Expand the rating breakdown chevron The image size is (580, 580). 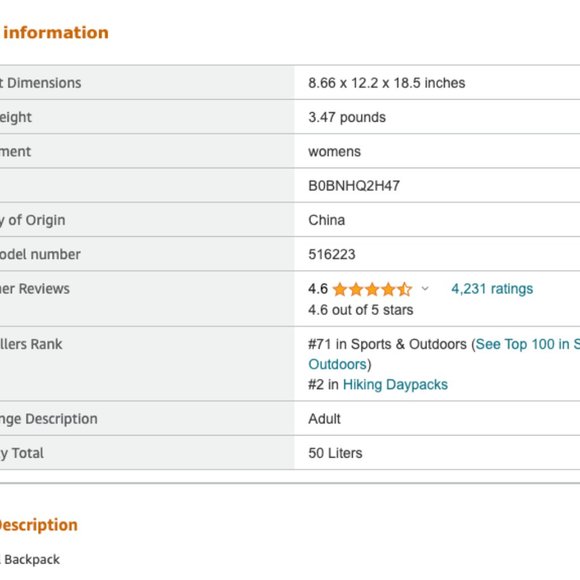click(425, 289)
